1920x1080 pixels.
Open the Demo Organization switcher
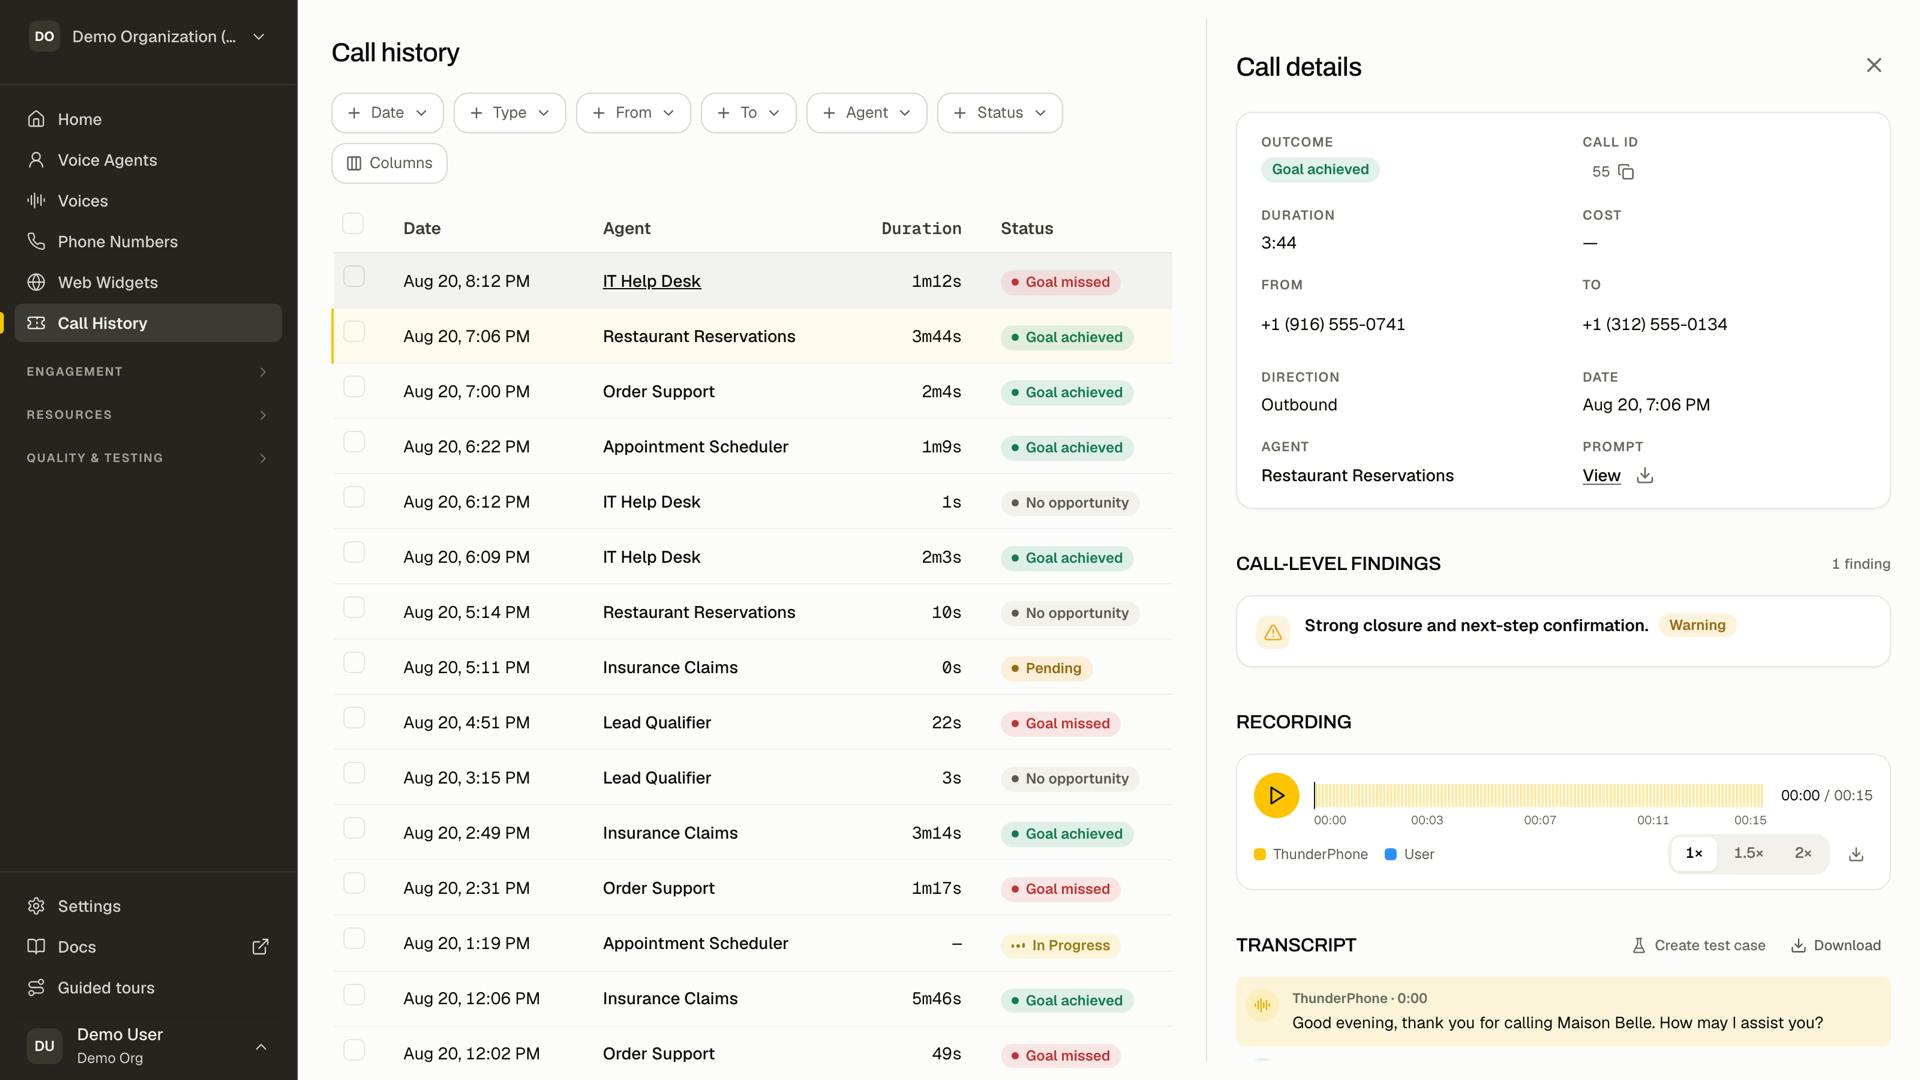(148, 37)
